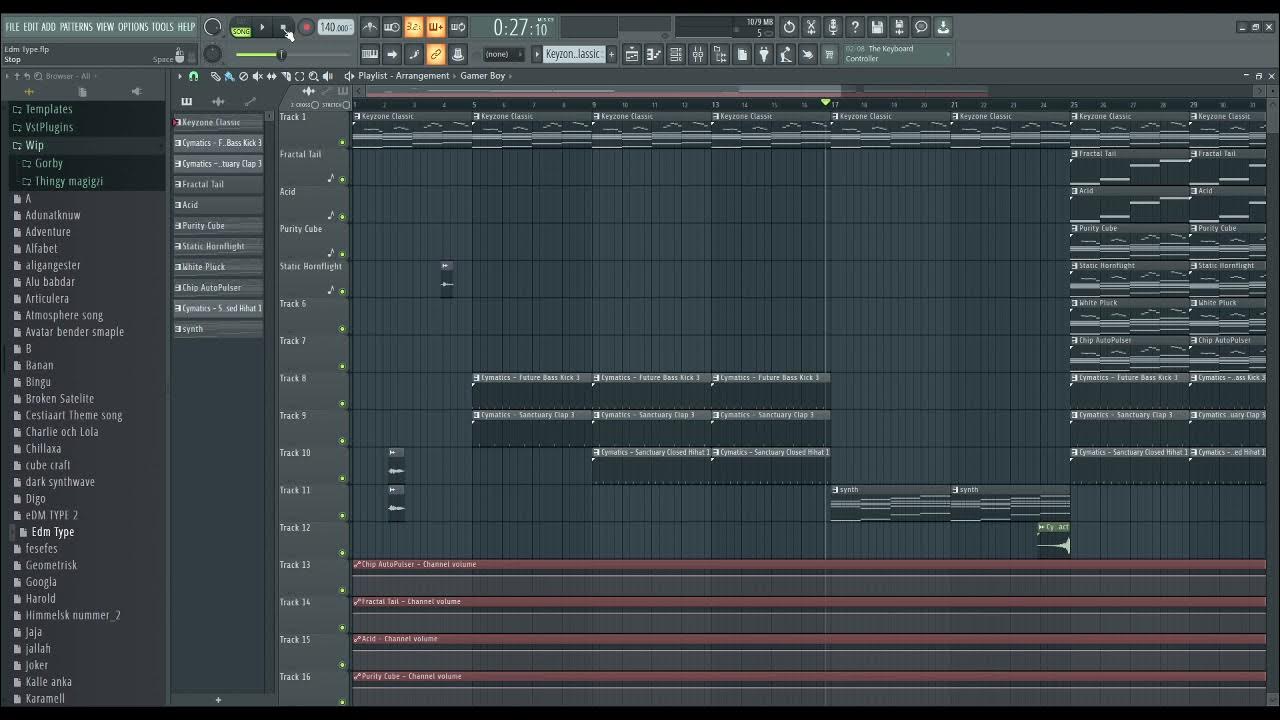
Task: Click the main volume knob
Action: point(213,27)
